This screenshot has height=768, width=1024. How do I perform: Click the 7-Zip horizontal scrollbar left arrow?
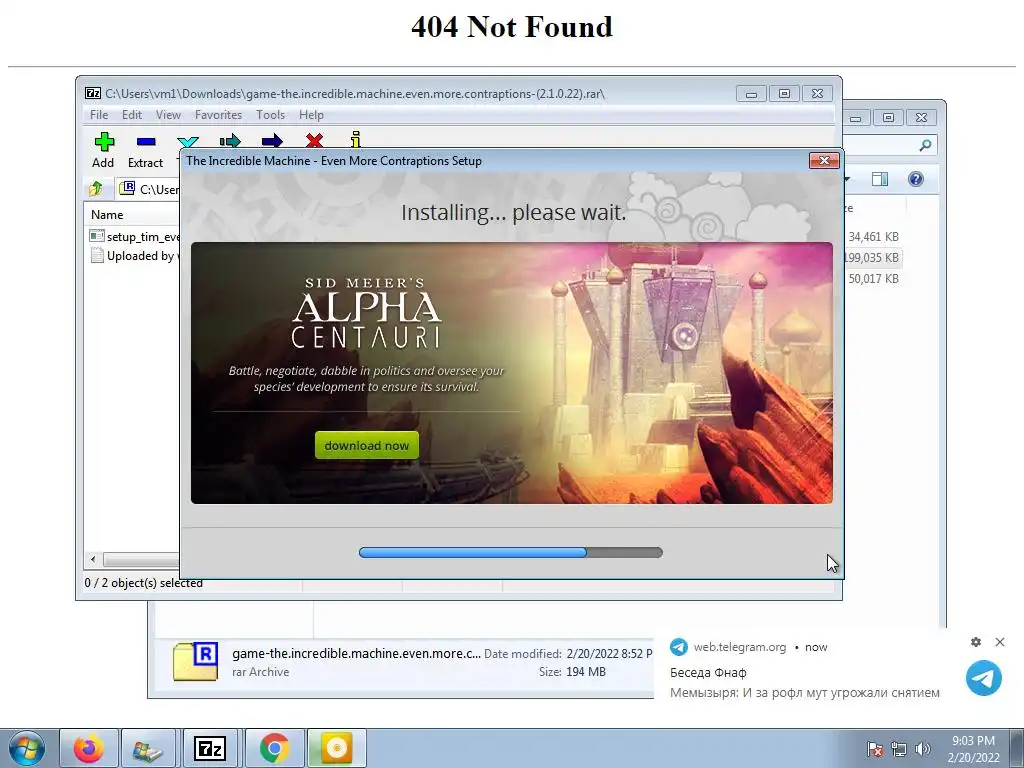click(93, 559)
